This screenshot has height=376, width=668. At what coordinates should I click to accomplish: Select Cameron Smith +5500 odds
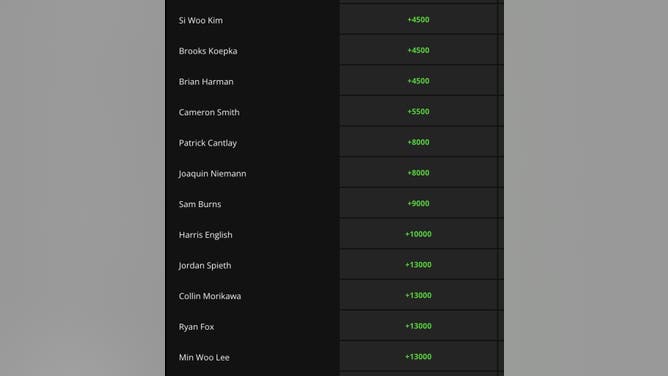click(x=418, y=112)
